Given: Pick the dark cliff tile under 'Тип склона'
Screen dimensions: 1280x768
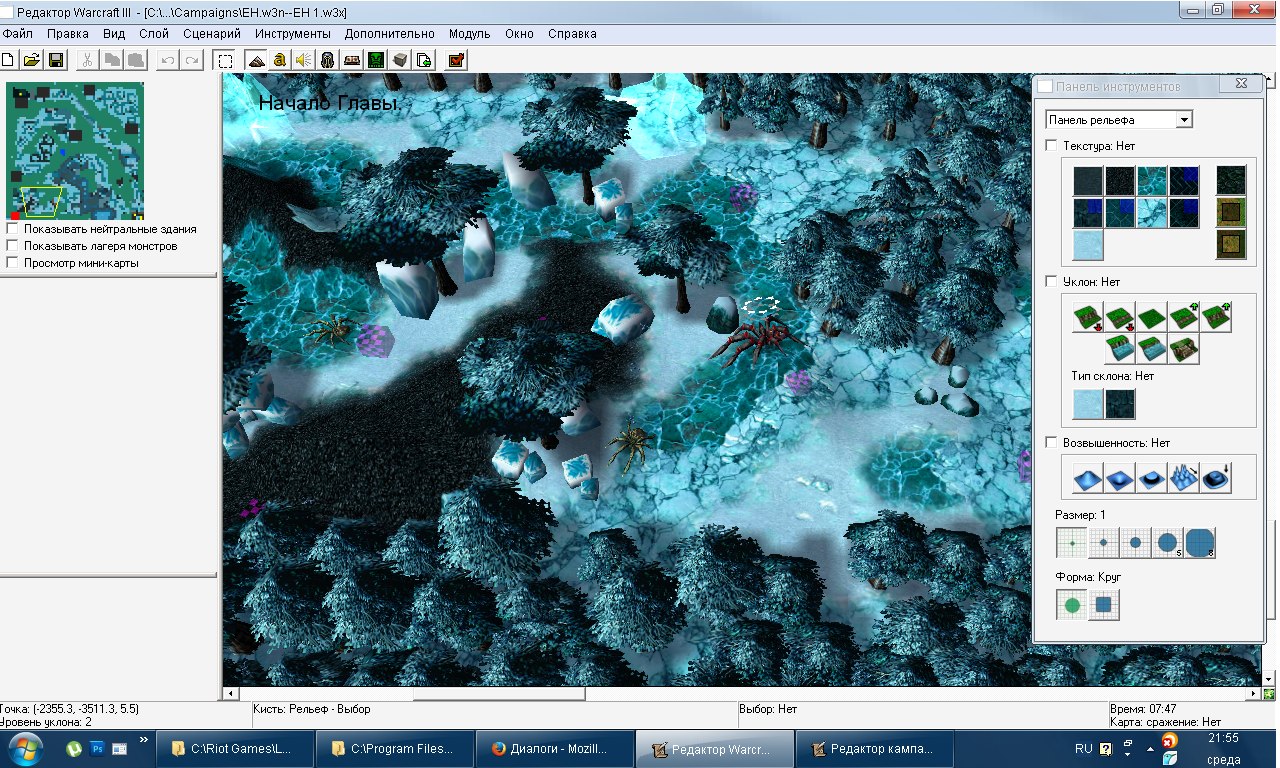Looking at the screenshot, I should click(1120, 404).
